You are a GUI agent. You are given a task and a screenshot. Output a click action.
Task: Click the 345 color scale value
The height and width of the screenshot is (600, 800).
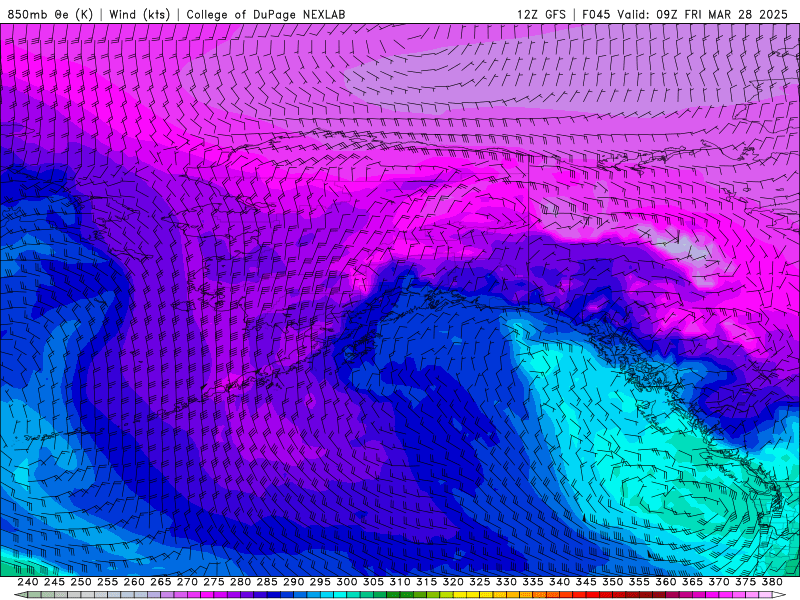tap(586, 582)
